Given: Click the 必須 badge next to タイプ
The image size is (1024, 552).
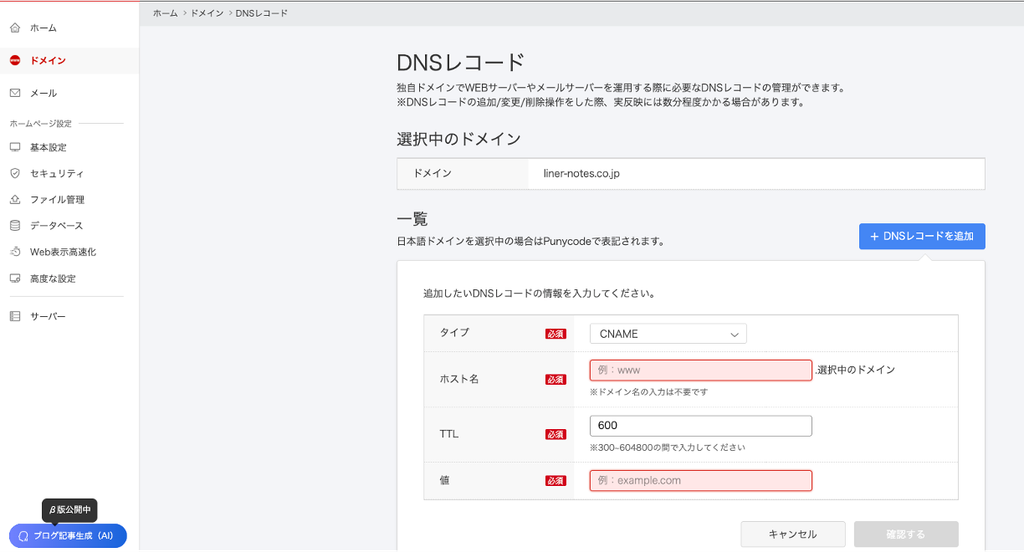Looking at the screenshot, I should (x=556, y=334).
